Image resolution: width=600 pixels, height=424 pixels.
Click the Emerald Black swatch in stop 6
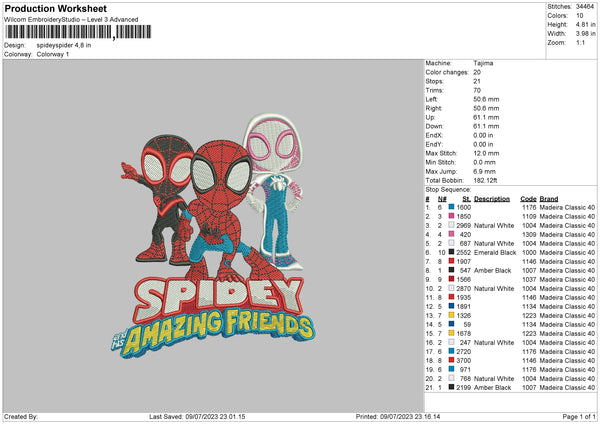coord(452,252)
